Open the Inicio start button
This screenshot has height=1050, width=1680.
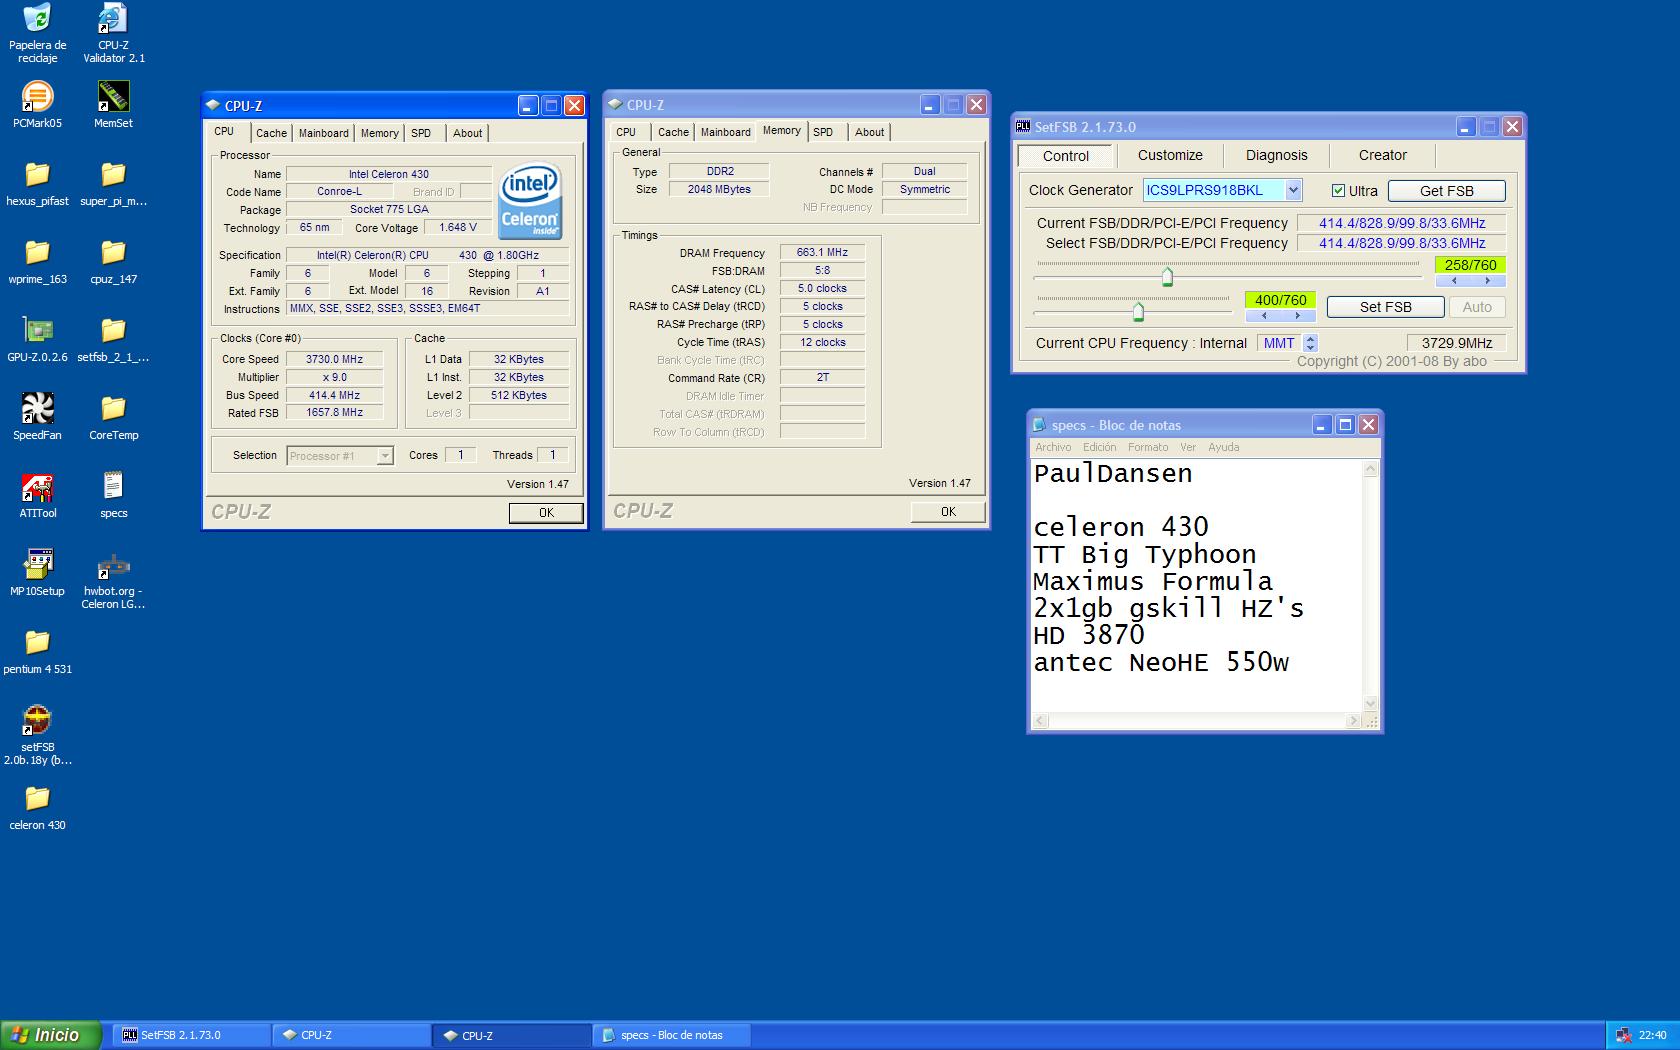pos(51,1035)
